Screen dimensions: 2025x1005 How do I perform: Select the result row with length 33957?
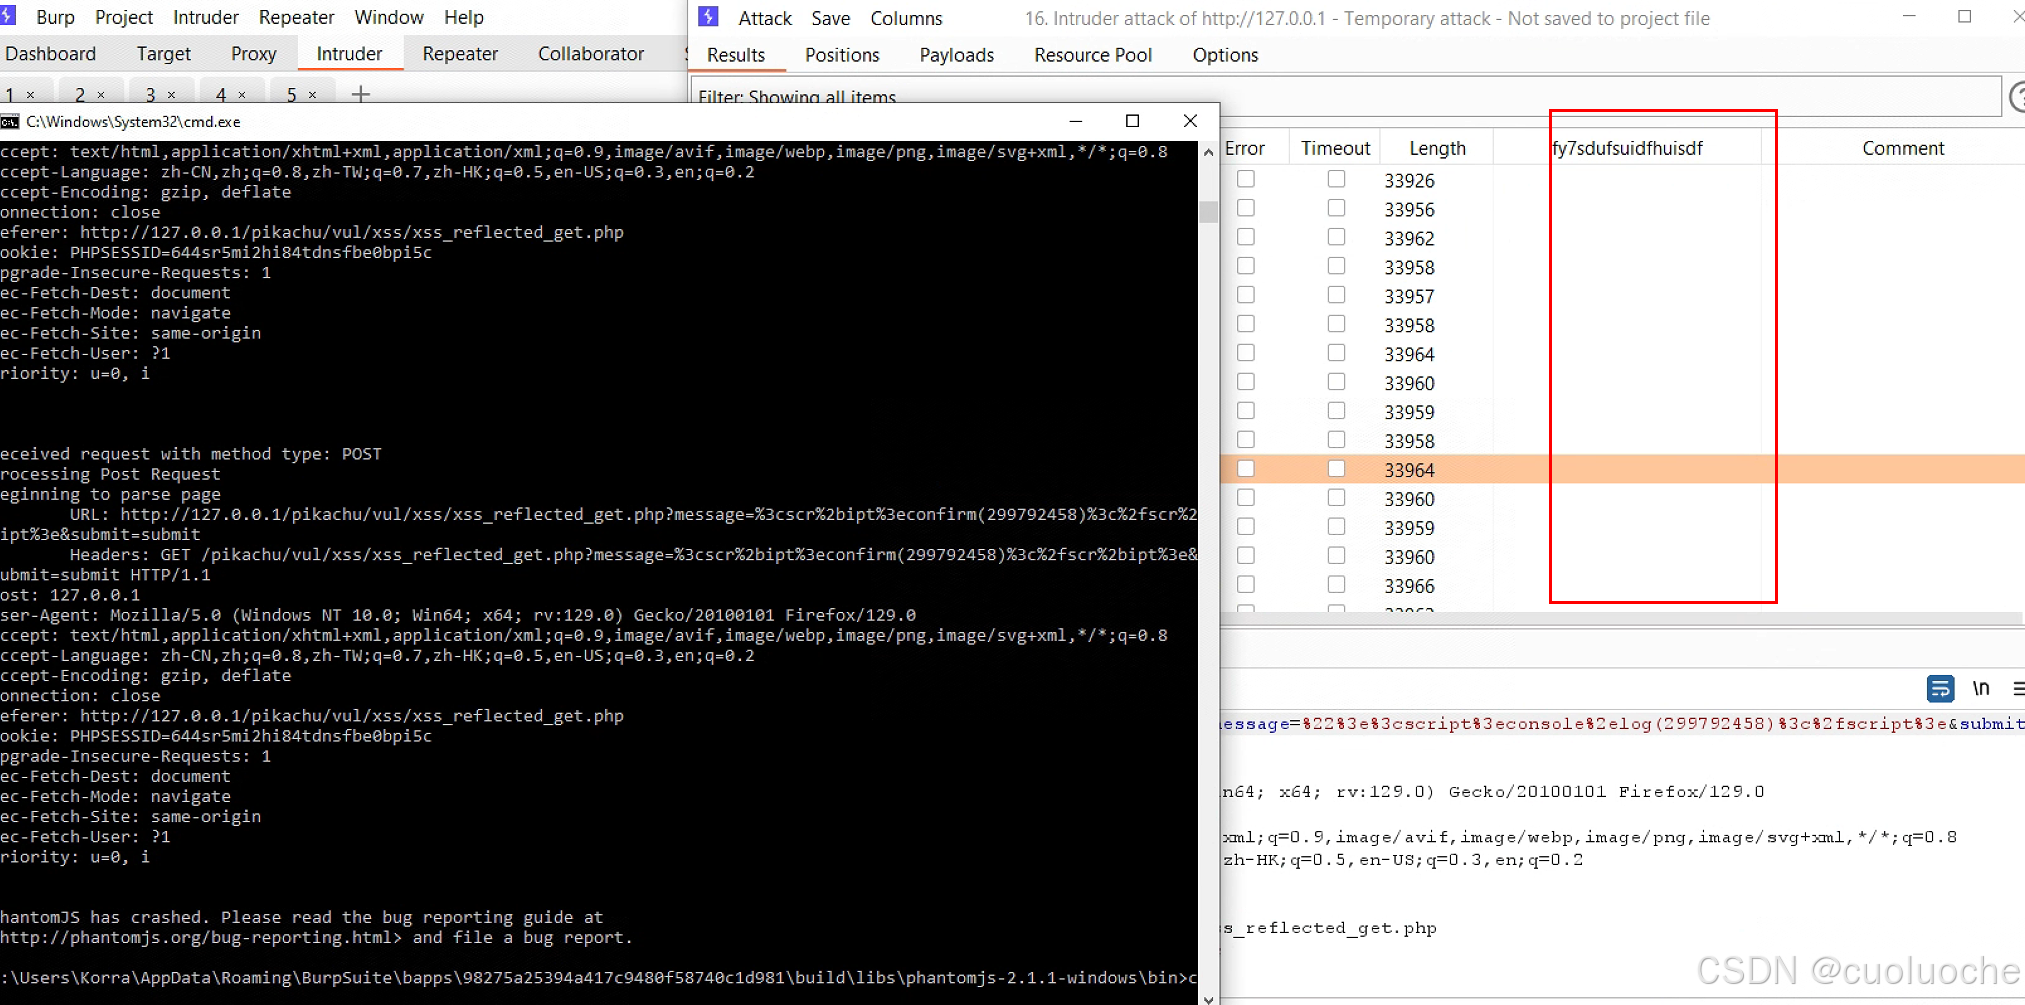tap(1622, 296)
